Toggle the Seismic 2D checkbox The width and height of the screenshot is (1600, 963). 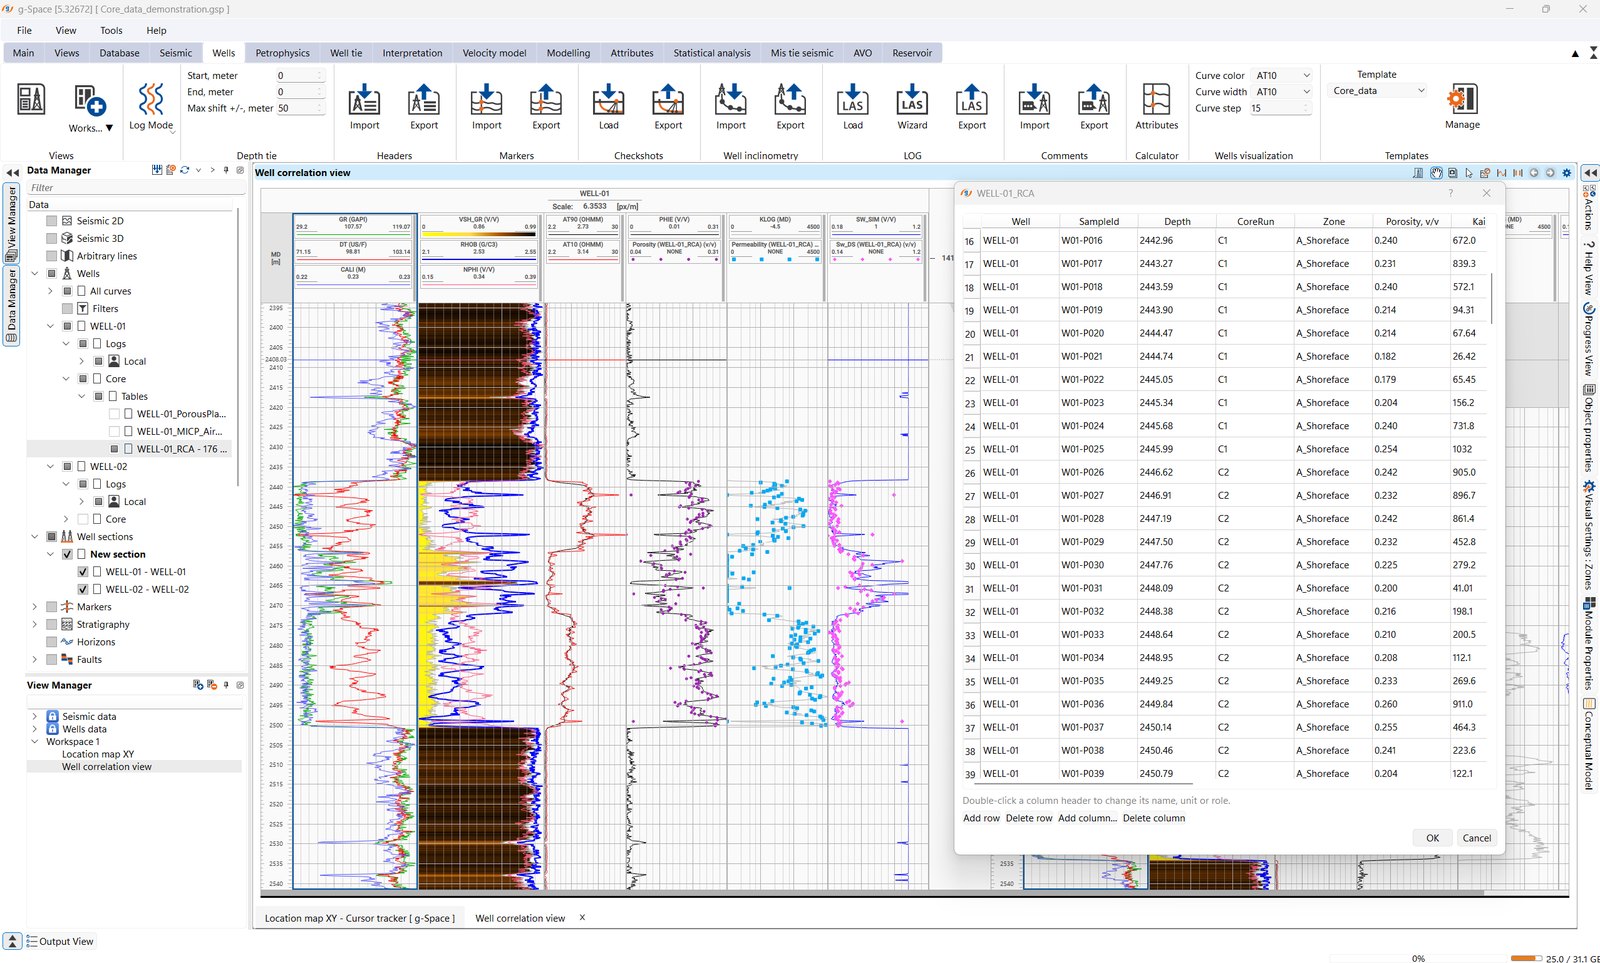pos(52,221)
